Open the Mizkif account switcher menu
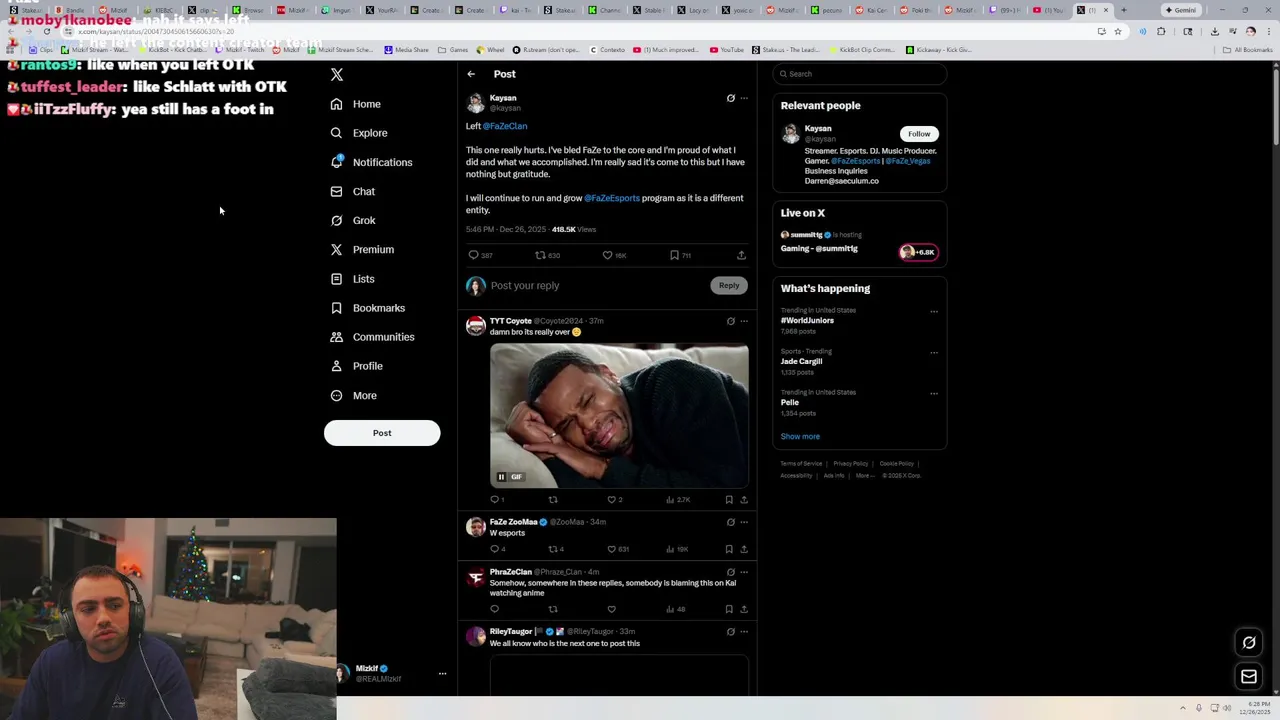The height and width of the screenshot is (720, 1280). tap(390, 674)
